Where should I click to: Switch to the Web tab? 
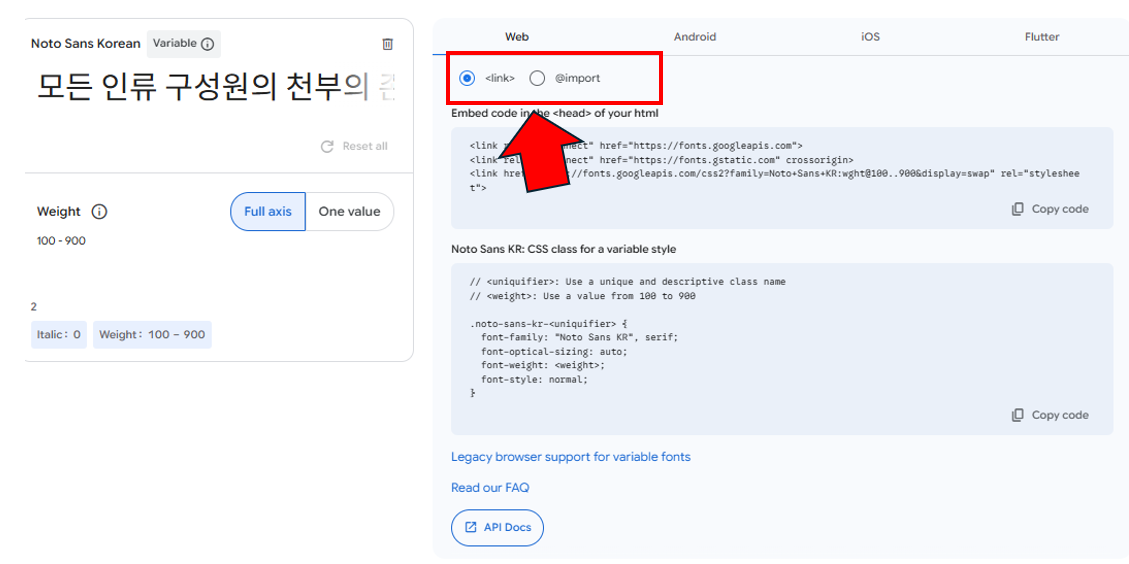518,37
